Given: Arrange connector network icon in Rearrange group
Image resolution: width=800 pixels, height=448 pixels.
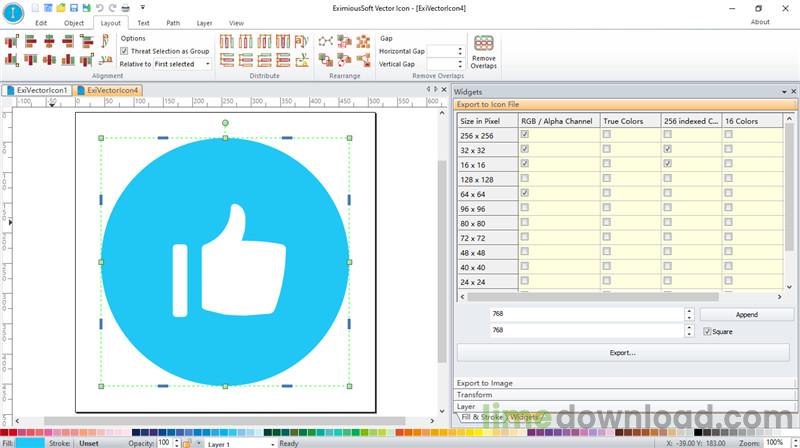Looking at the screenshot, I should pyautogui.click(x=326, y=41).
